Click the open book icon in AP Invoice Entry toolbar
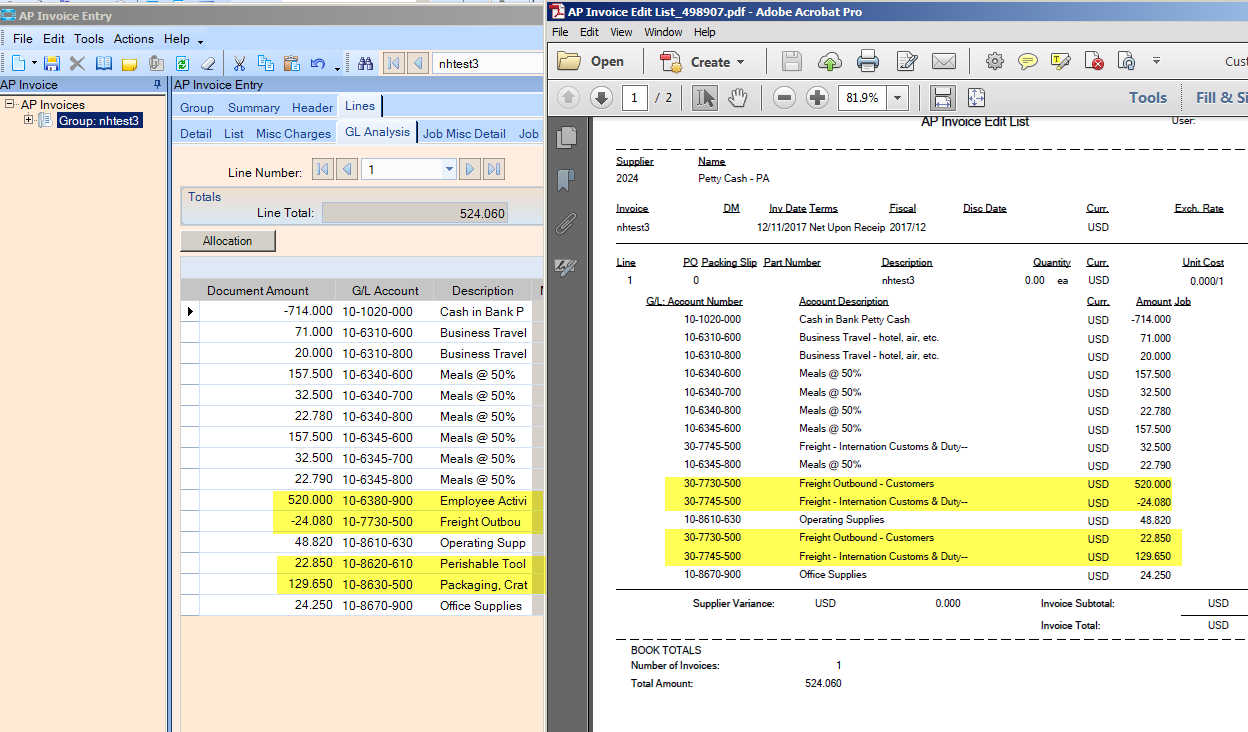 point(104,63)
